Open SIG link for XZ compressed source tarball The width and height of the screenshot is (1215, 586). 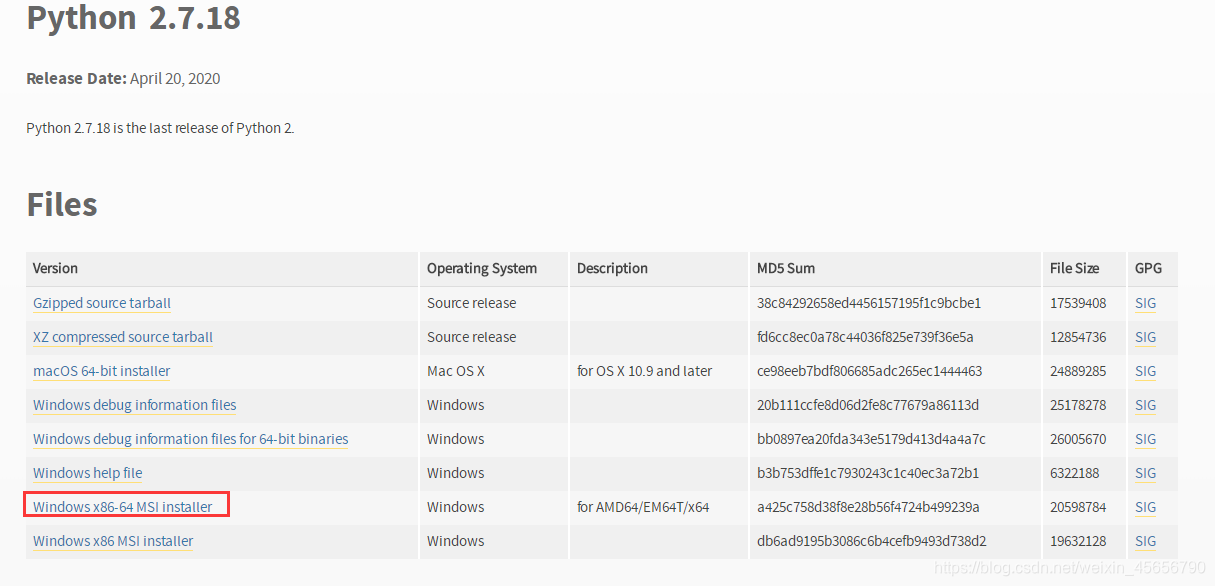1146,337
